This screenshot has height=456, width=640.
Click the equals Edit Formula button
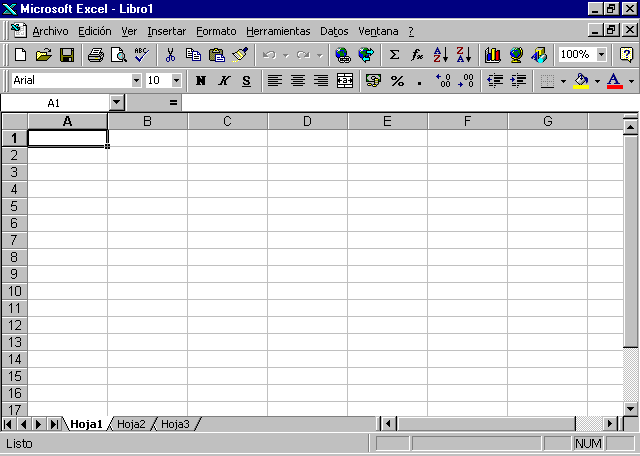[173, 102]
